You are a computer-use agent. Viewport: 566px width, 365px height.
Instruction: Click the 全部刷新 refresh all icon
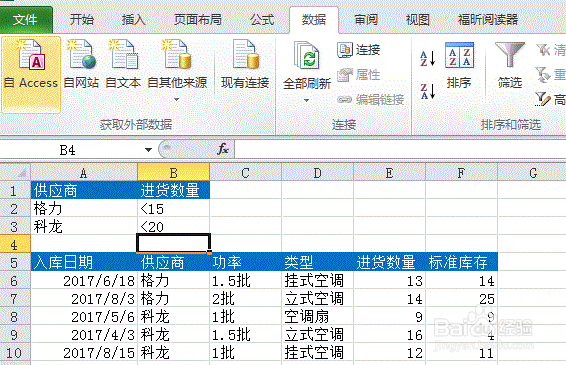click(307, 56)
